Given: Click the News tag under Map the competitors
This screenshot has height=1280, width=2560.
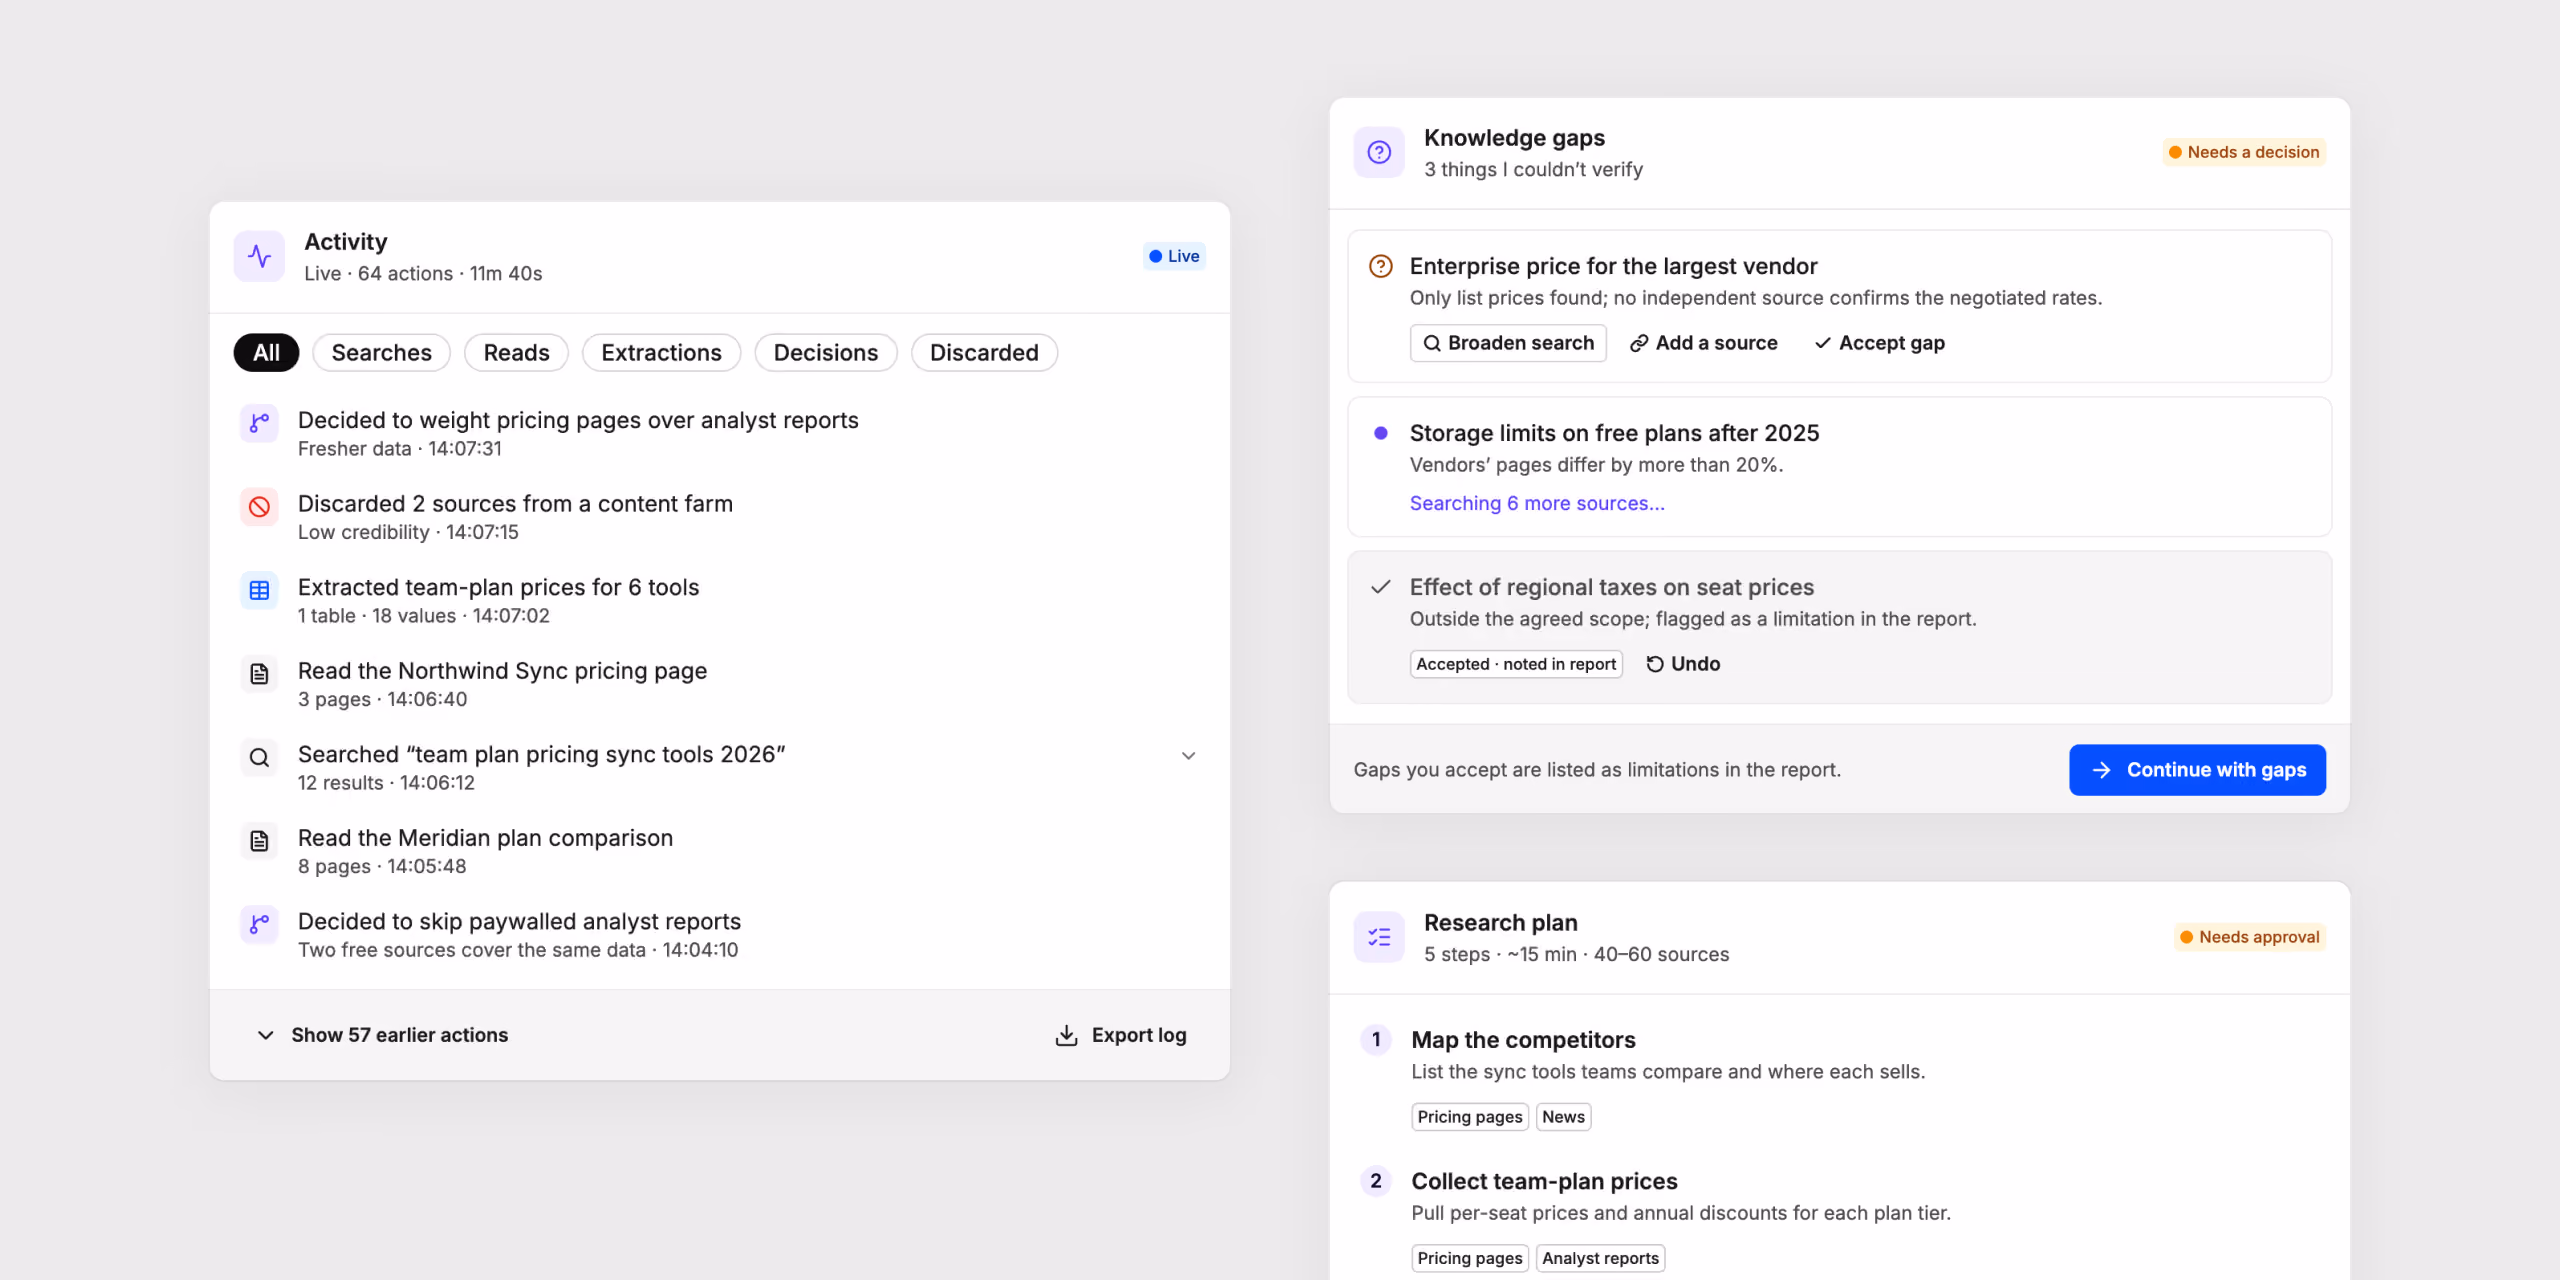Looking at the screenshot, I should (x=1563, y=1117).
